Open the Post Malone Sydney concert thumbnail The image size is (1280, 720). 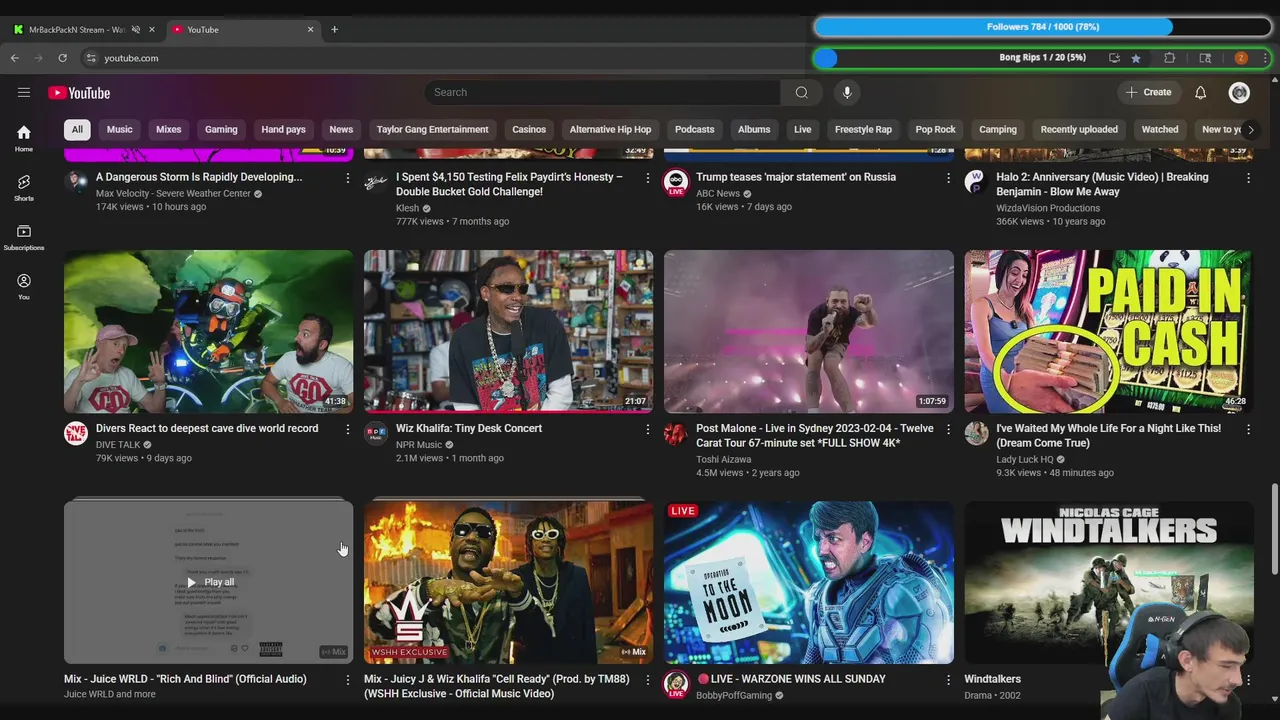tap(808, 332)
